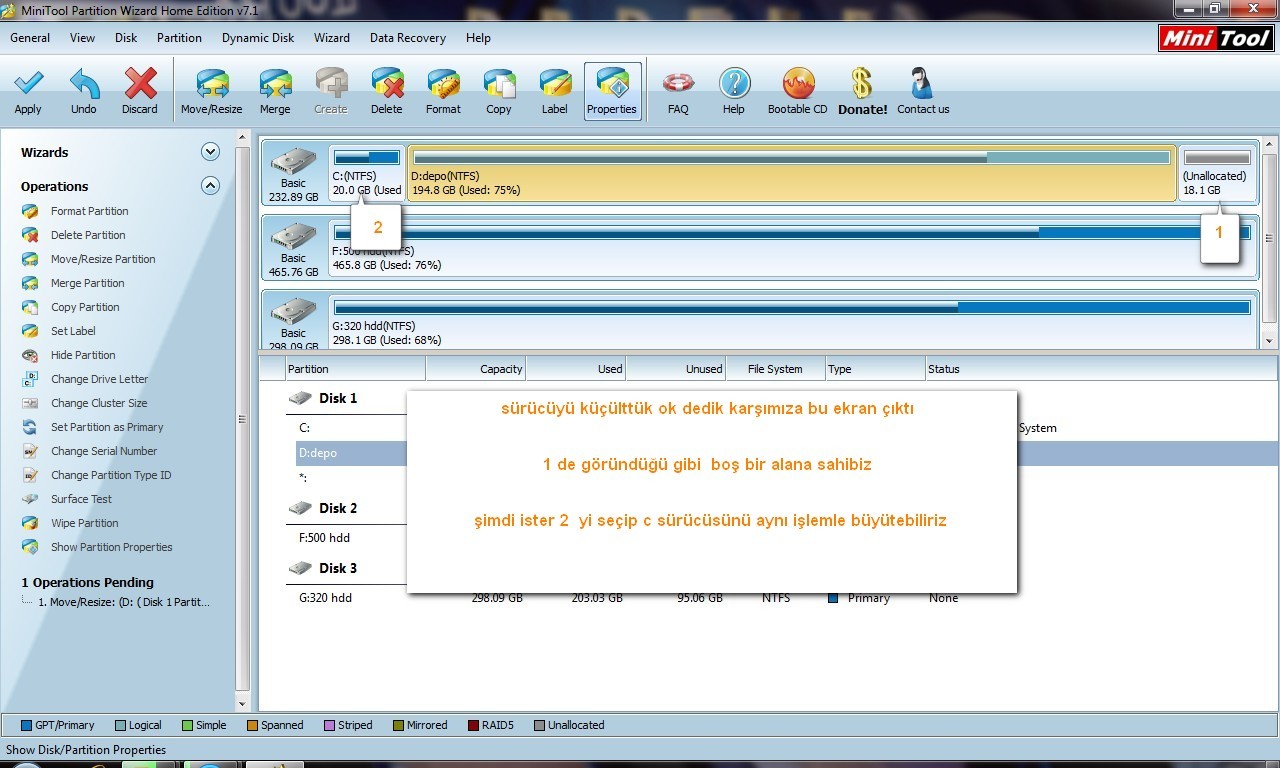Select the D:depo partition bar
The height and width of the screenshot is (768, 1280).
click(x=792, y=173)
